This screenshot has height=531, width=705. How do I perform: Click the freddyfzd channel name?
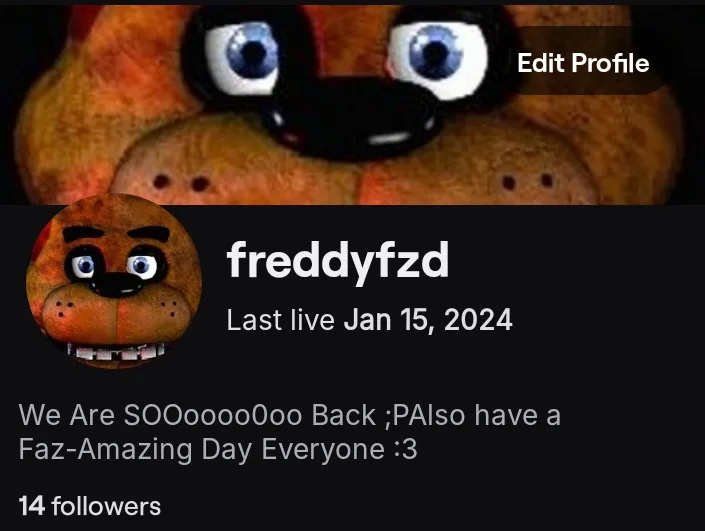[338, 261]
